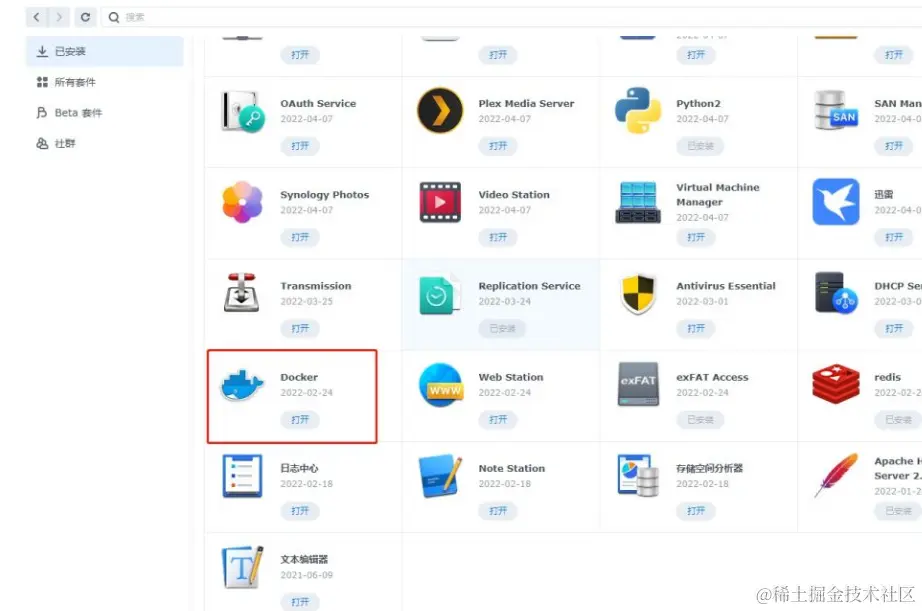The width and height of the screenshot is (922, 611).
Task: Refresh the package list
Action: [85, 17]
